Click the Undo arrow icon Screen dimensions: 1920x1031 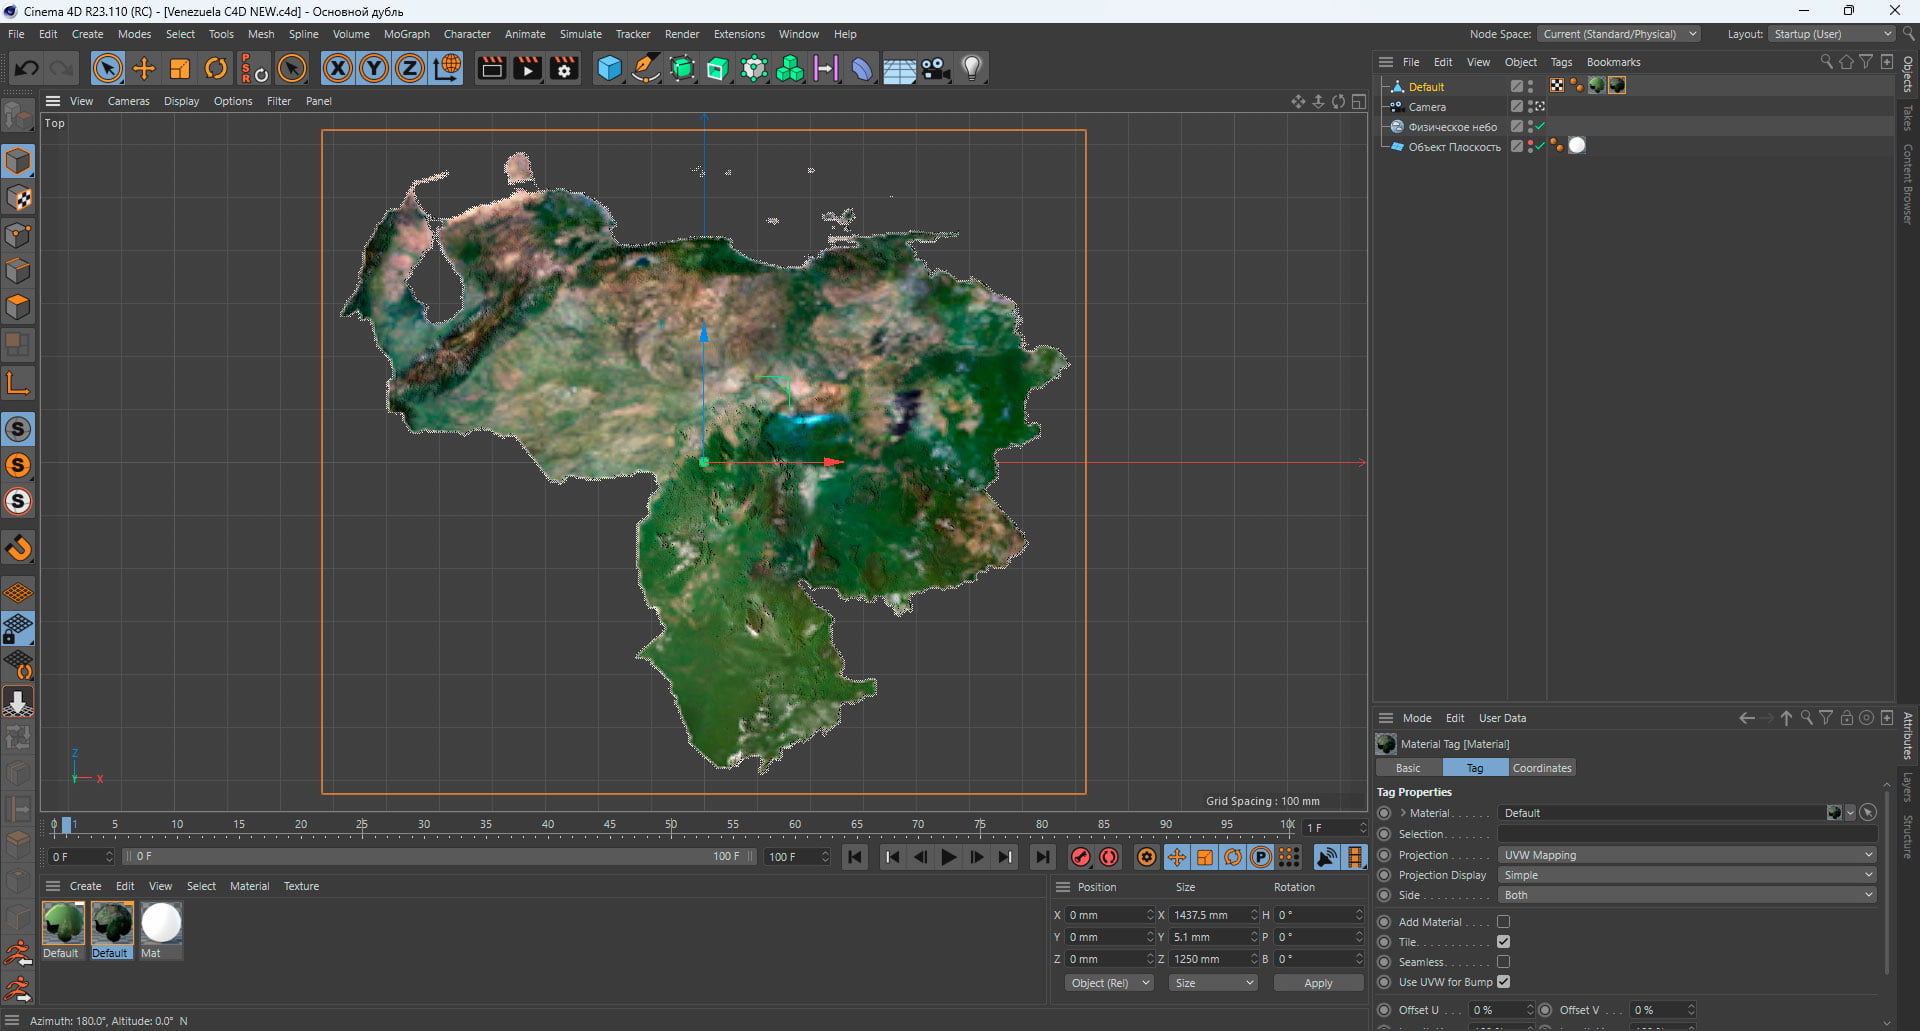(x=27, y=68)
